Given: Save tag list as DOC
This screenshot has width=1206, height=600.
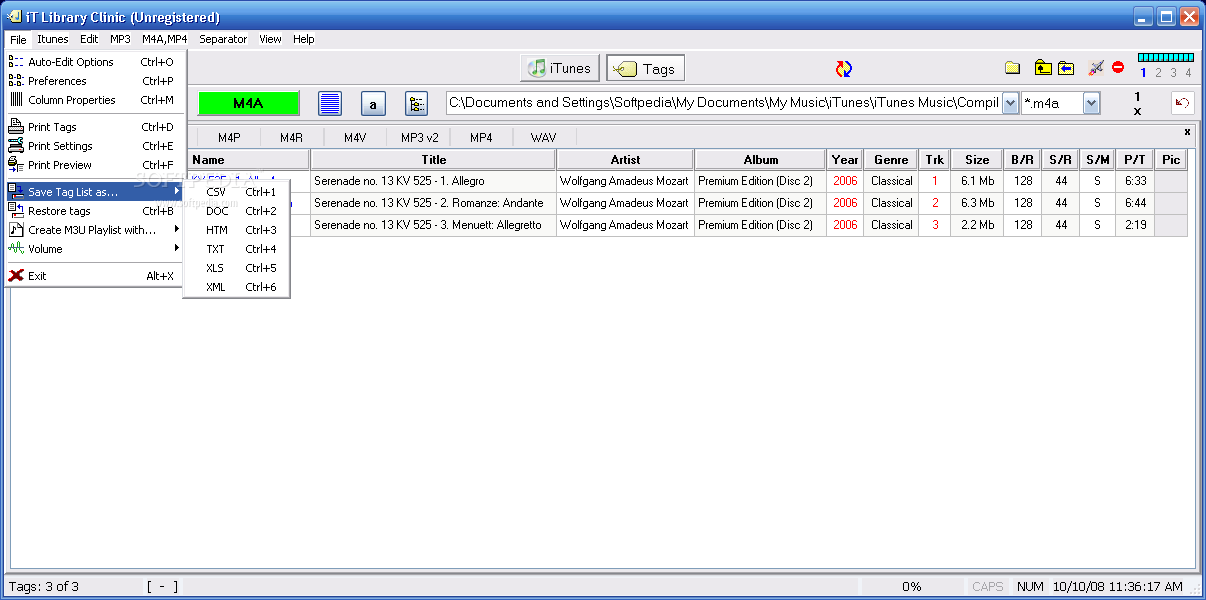Looking at the screenshot, I should point(237,211).
